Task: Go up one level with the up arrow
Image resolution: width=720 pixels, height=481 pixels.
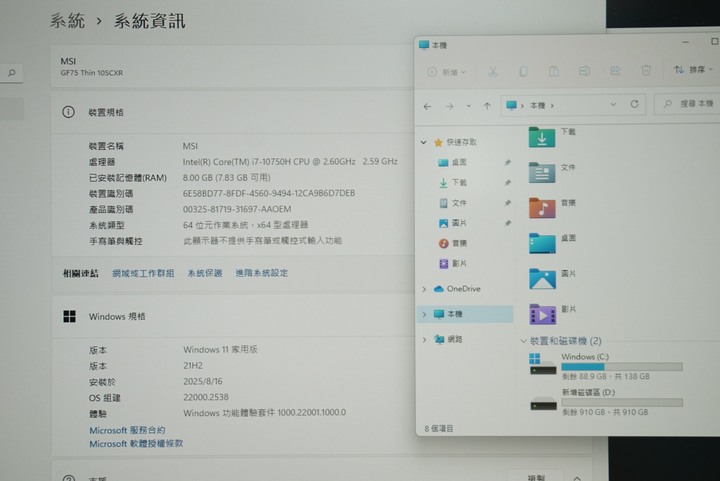Action: [487, 106]
